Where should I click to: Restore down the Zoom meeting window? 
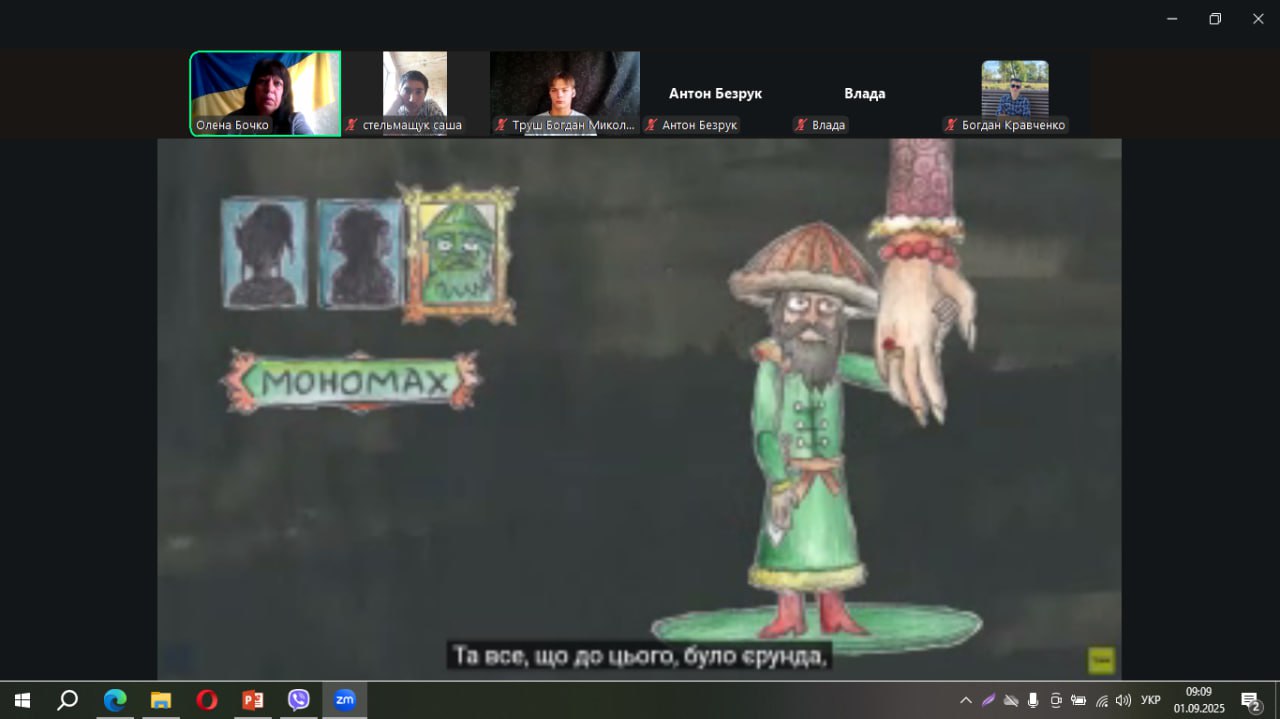pyautogui.click(x=1215, y=18)
